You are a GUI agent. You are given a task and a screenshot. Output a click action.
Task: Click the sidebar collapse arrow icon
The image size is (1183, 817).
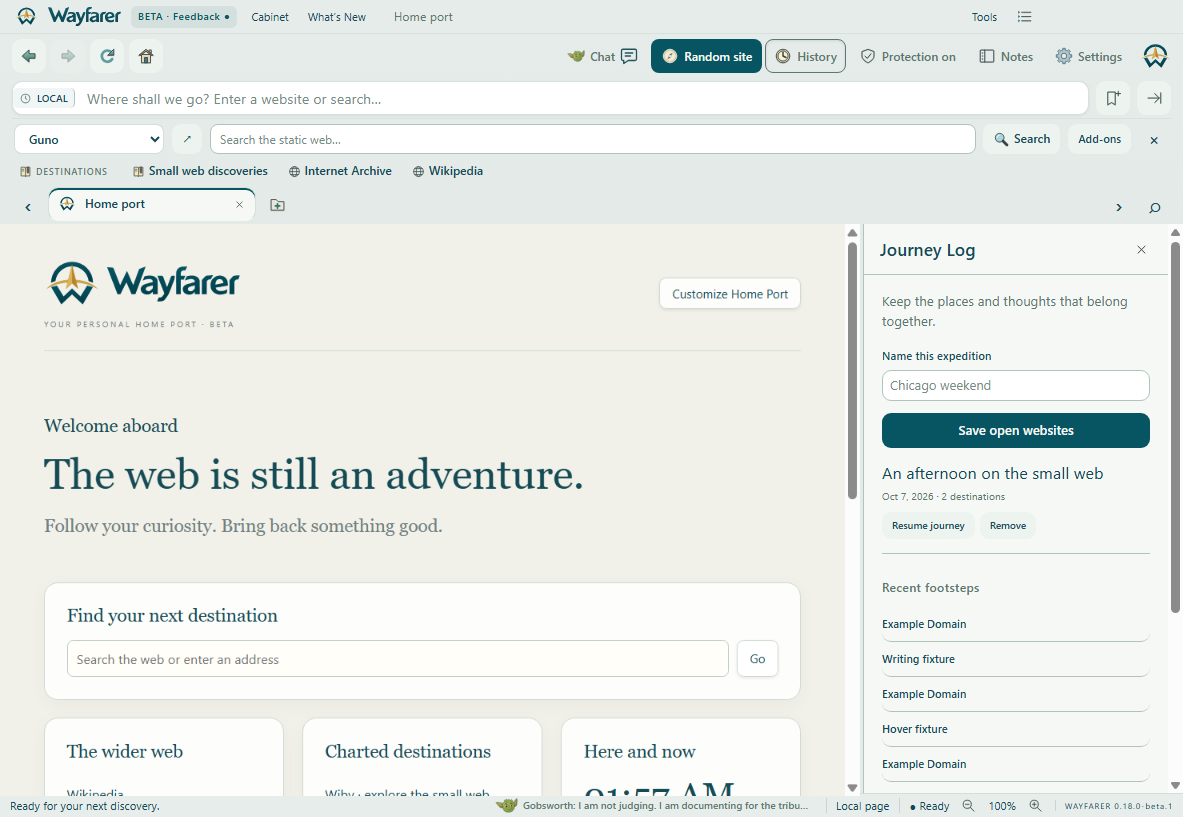click(1154, 98)
